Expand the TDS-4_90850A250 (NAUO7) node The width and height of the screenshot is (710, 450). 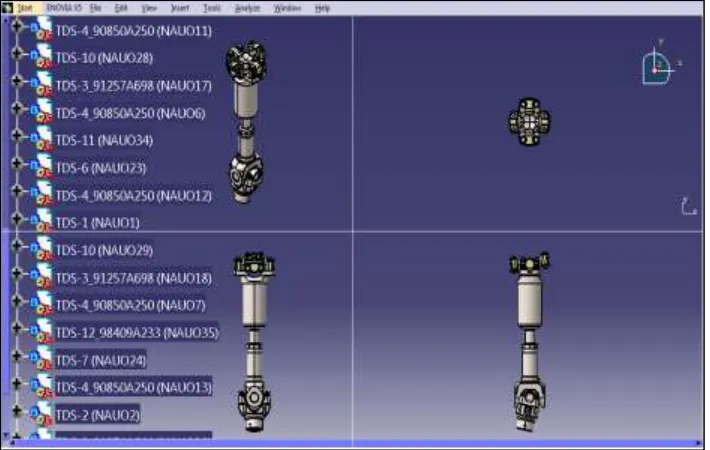(x=17, y=301)
